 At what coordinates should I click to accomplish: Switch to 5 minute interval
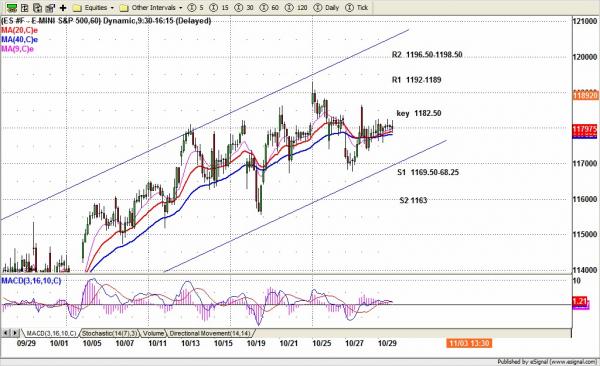[x=196, y=7]
